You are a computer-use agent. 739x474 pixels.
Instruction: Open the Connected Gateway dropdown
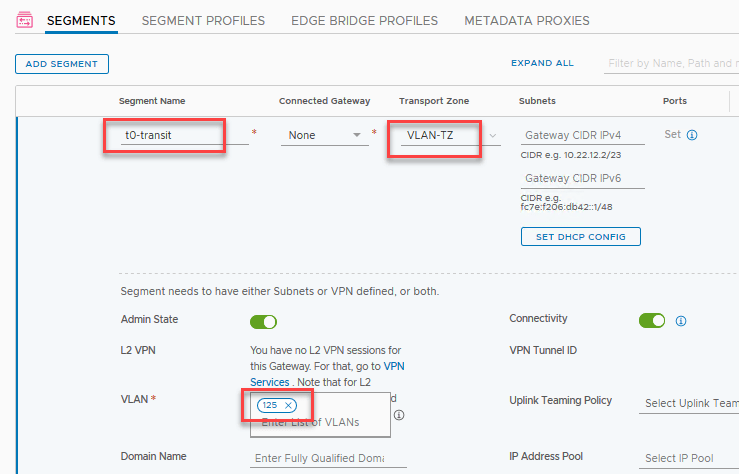(323, 135)
